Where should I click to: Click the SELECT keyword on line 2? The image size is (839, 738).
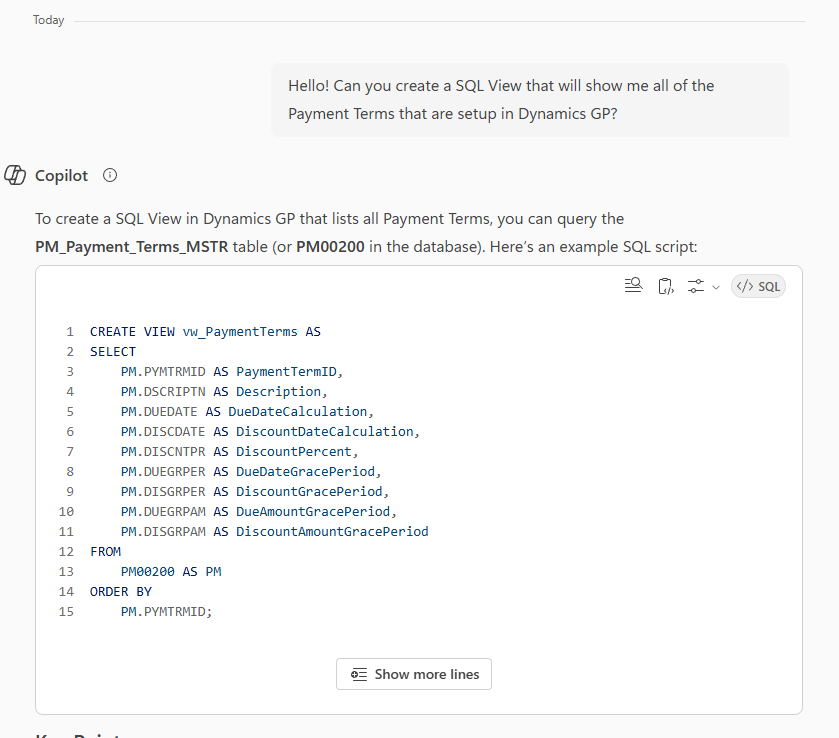point(113,352)
